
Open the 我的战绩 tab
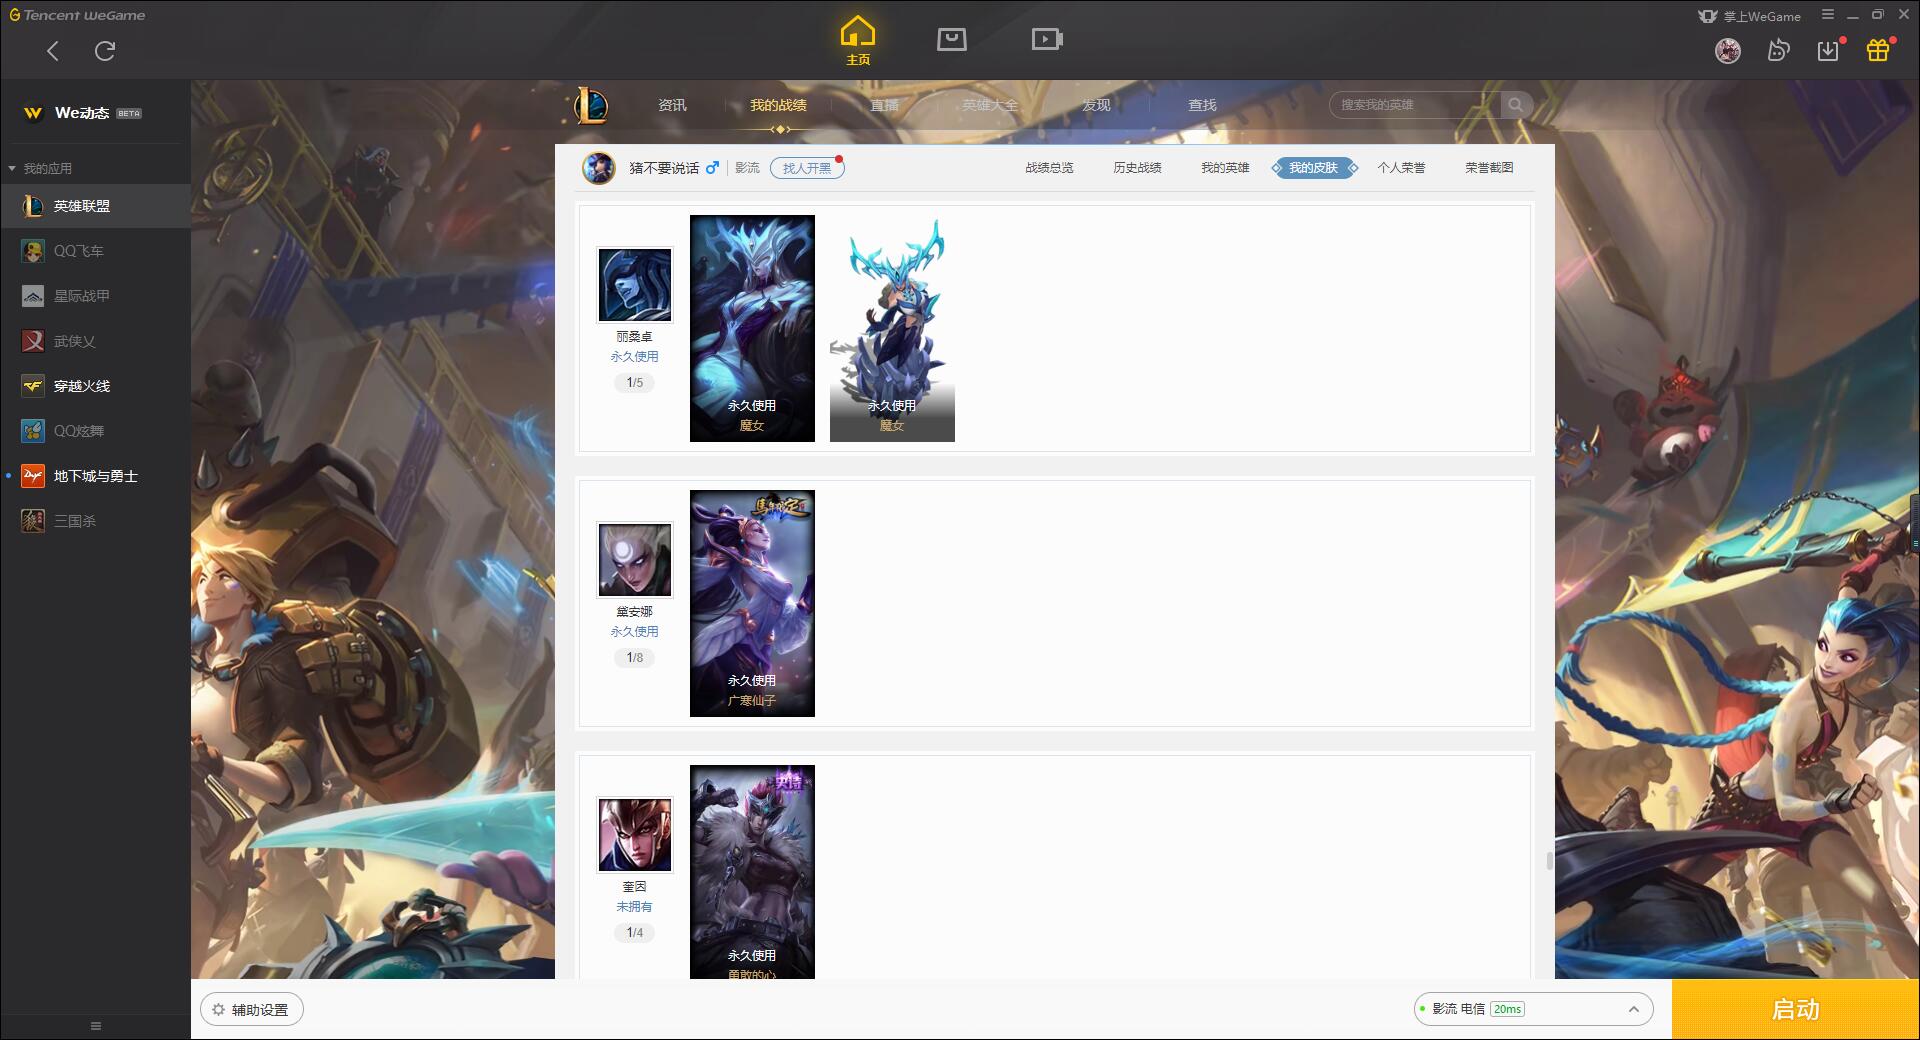pyautogui.click(x=778, y=105)
